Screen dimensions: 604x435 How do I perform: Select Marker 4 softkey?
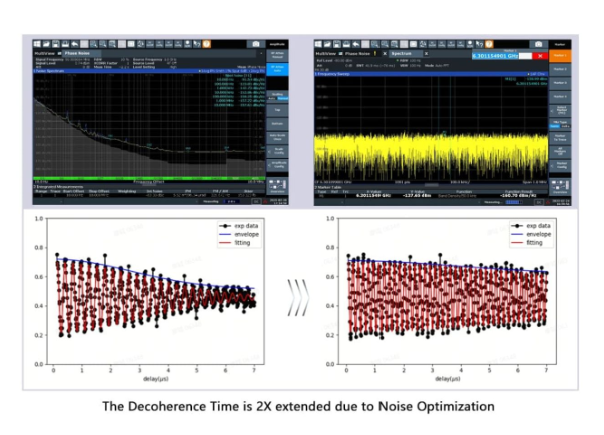click(560, 96)
